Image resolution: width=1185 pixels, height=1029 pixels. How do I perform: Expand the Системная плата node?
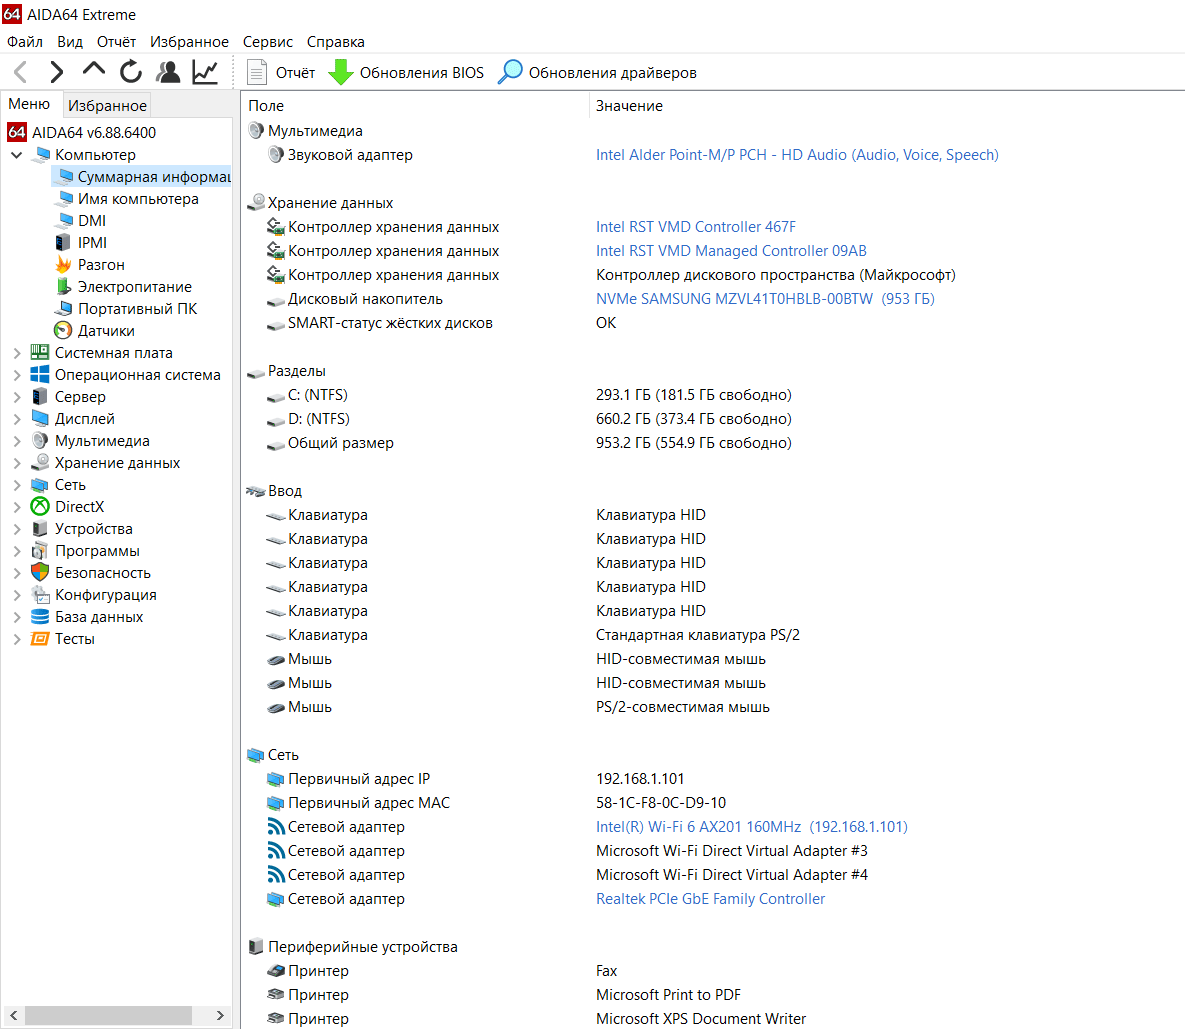pos(17,353)
